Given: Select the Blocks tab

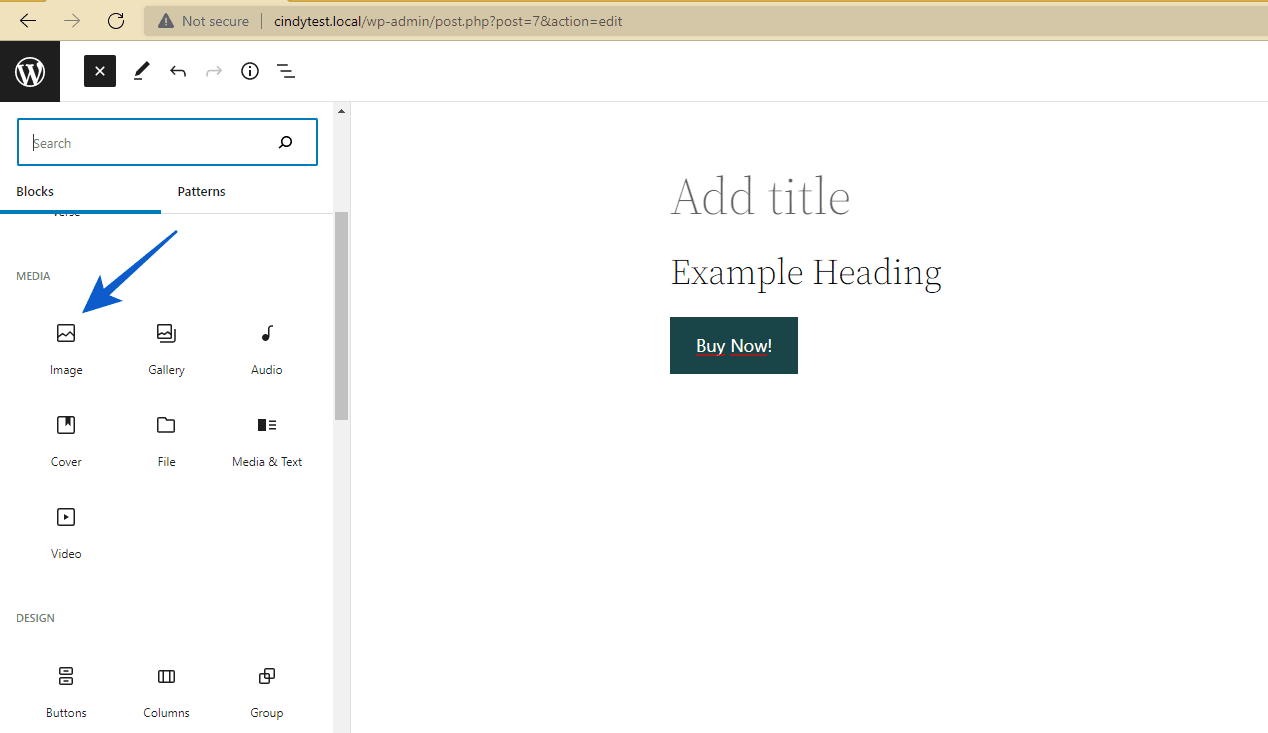Looking at the screenshot, I should (x=35, y=191).
